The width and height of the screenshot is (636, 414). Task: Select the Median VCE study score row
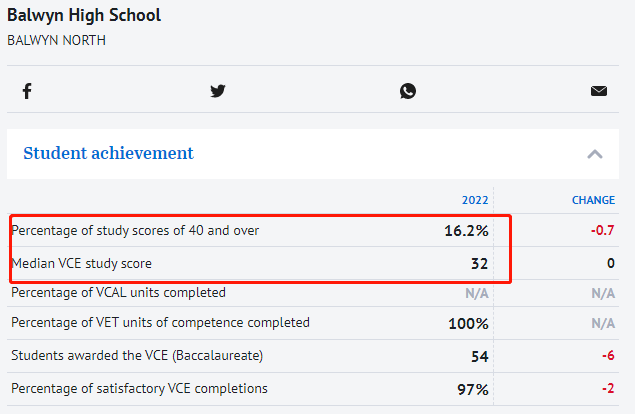(313, 263)
